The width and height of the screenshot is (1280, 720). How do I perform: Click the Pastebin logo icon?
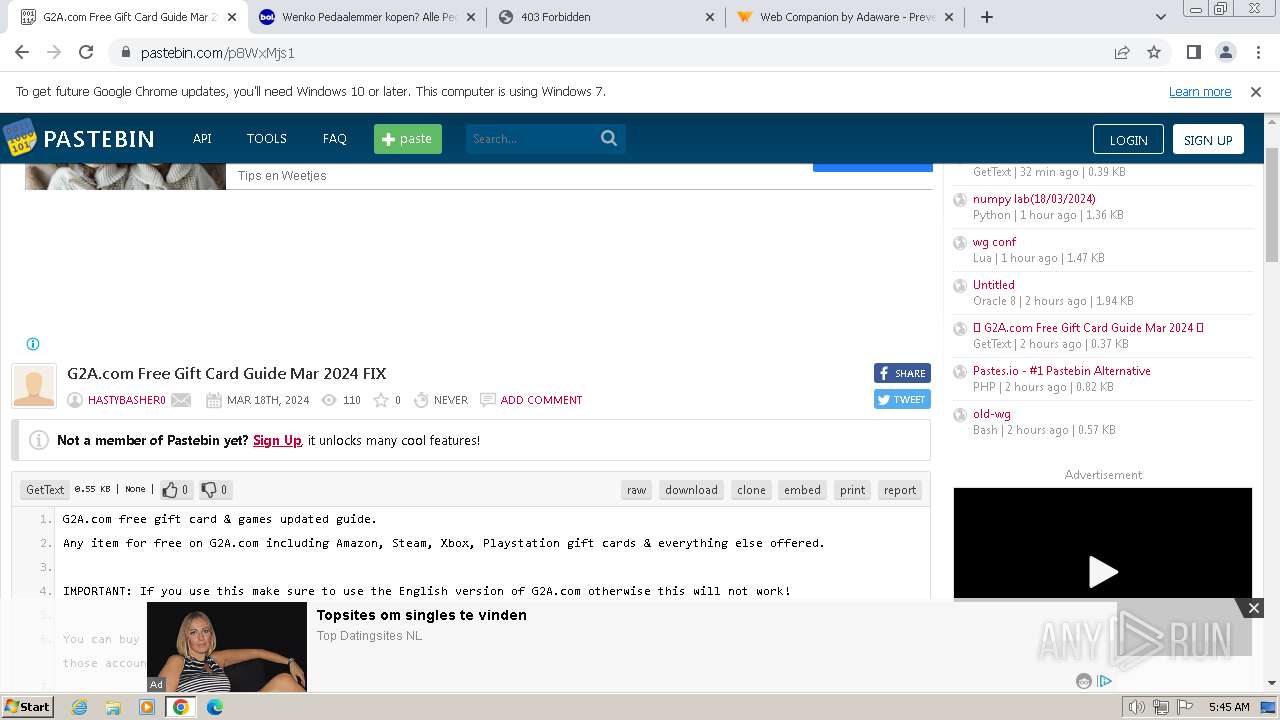click(x=19, y=138)
